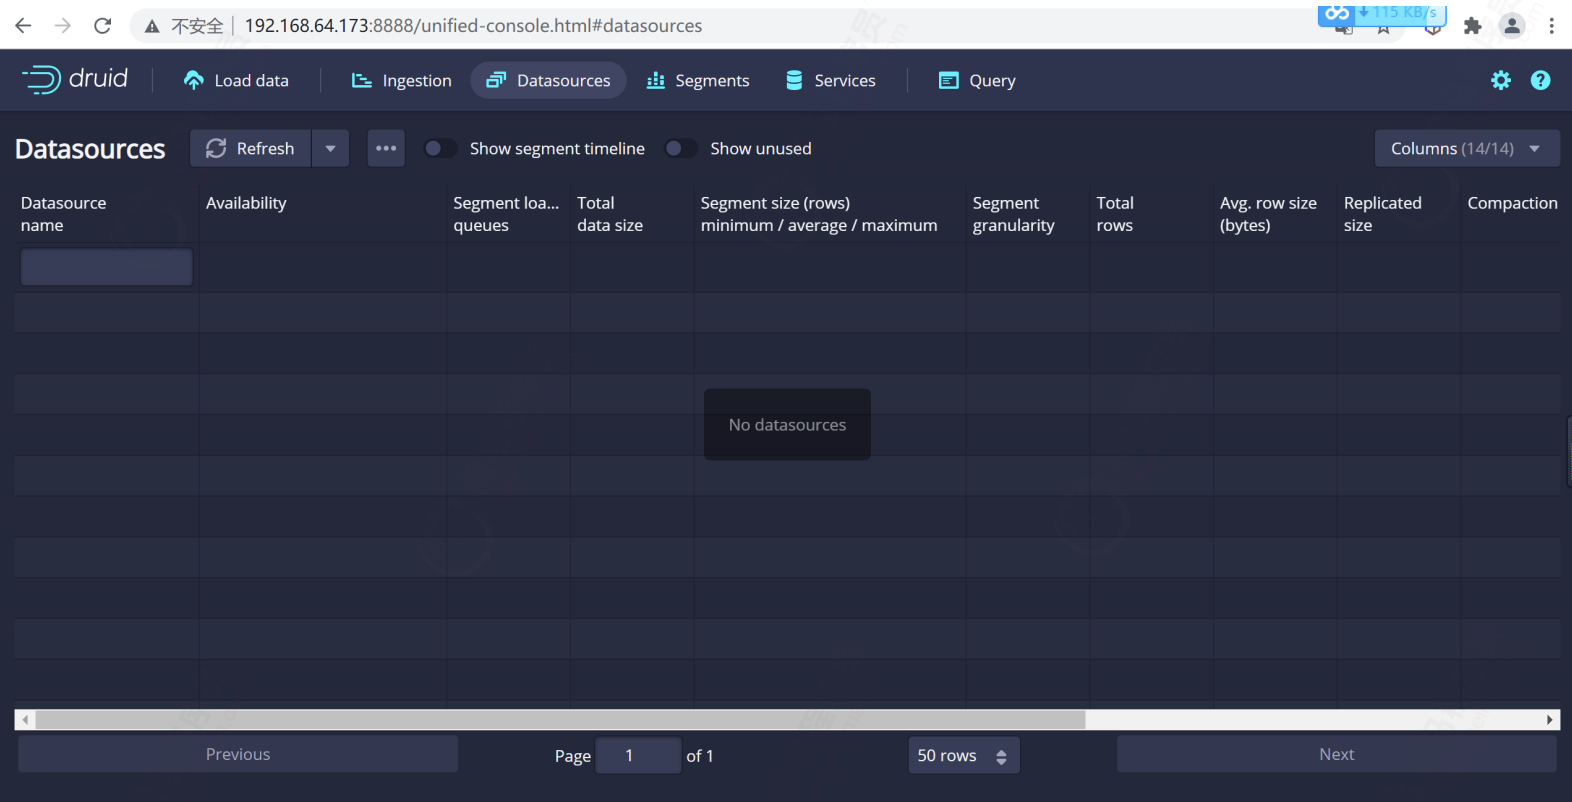Refresh the datasources list
This screenshot has width=1572, height=802.
[x=251, y=148]
